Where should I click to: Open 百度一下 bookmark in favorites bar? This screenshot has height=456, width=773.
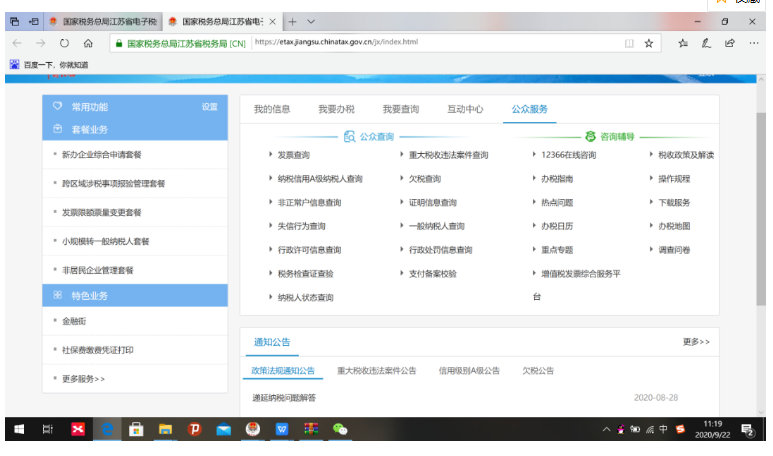(x=49, y=65)
